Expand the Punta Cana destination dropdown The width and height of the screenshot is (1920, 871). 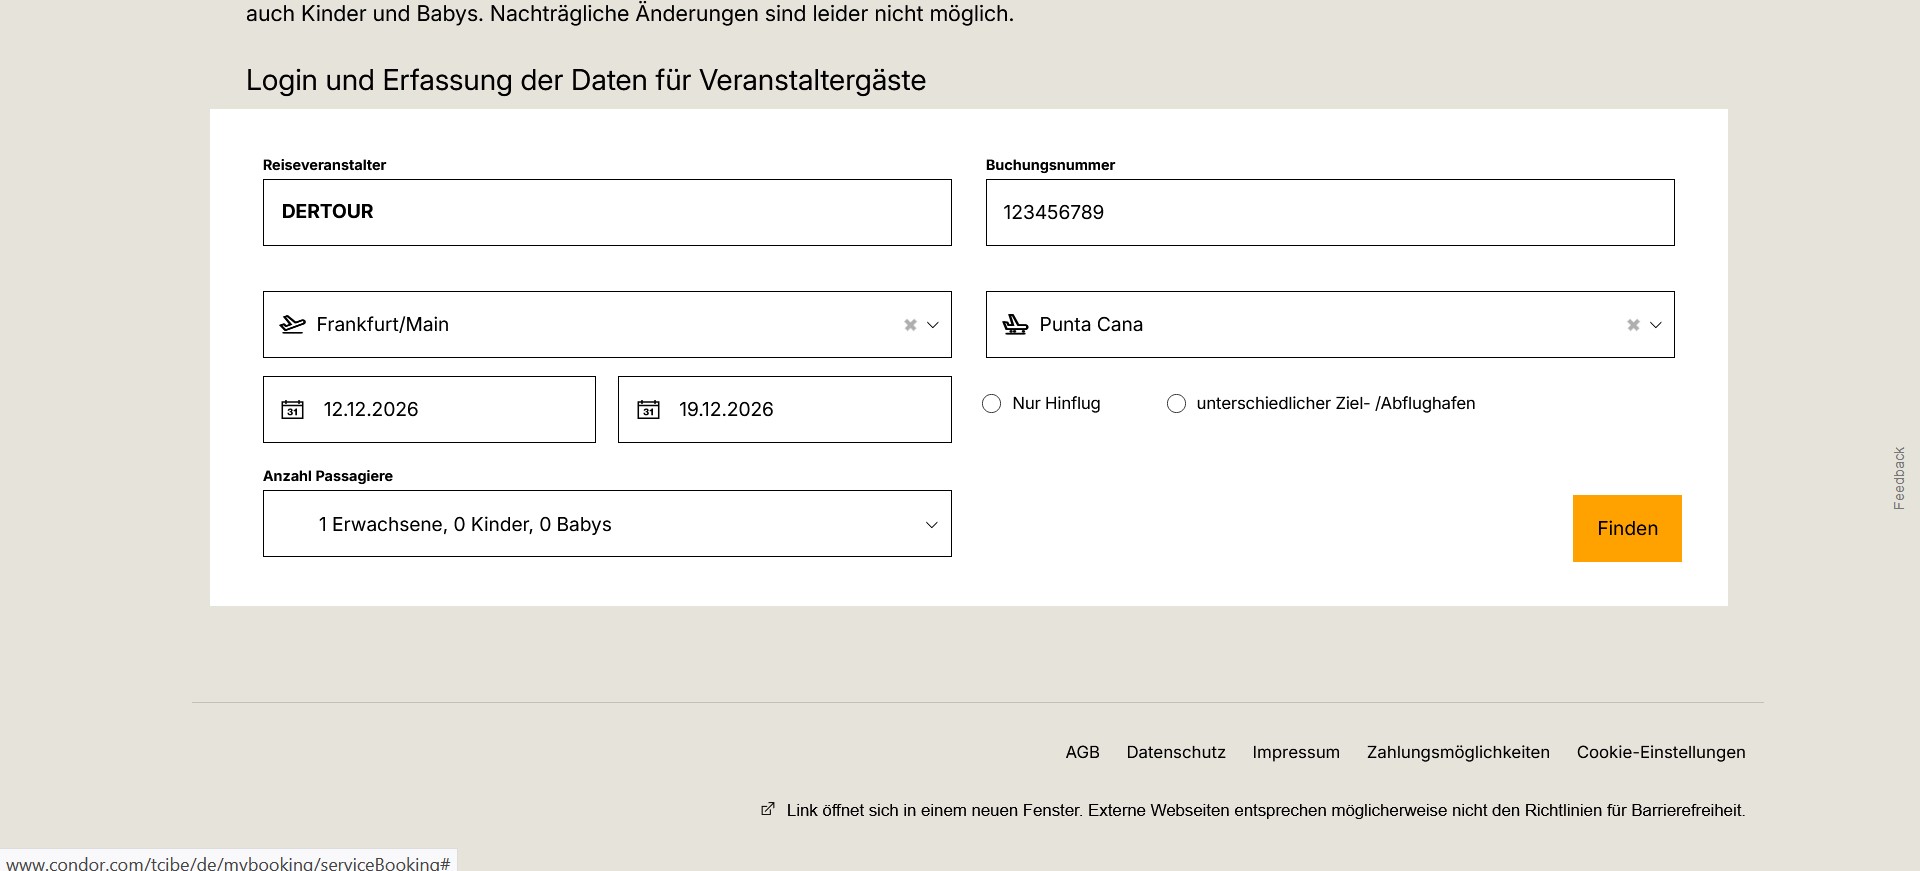coord(1656,325)
